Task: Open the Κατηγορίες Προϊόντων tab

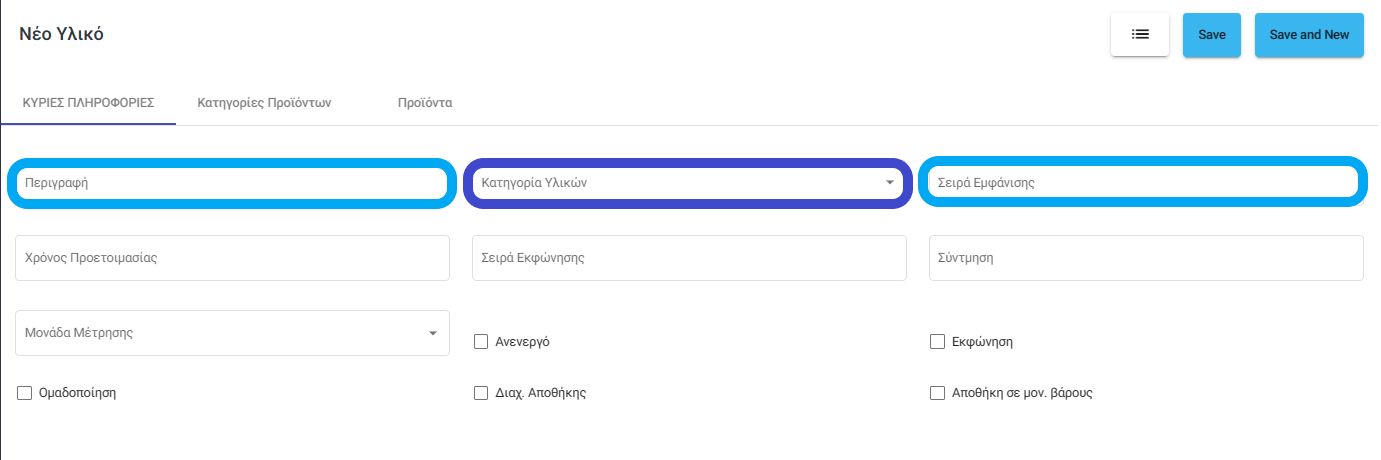Action: pyautogui.click(x=264, y=103)
